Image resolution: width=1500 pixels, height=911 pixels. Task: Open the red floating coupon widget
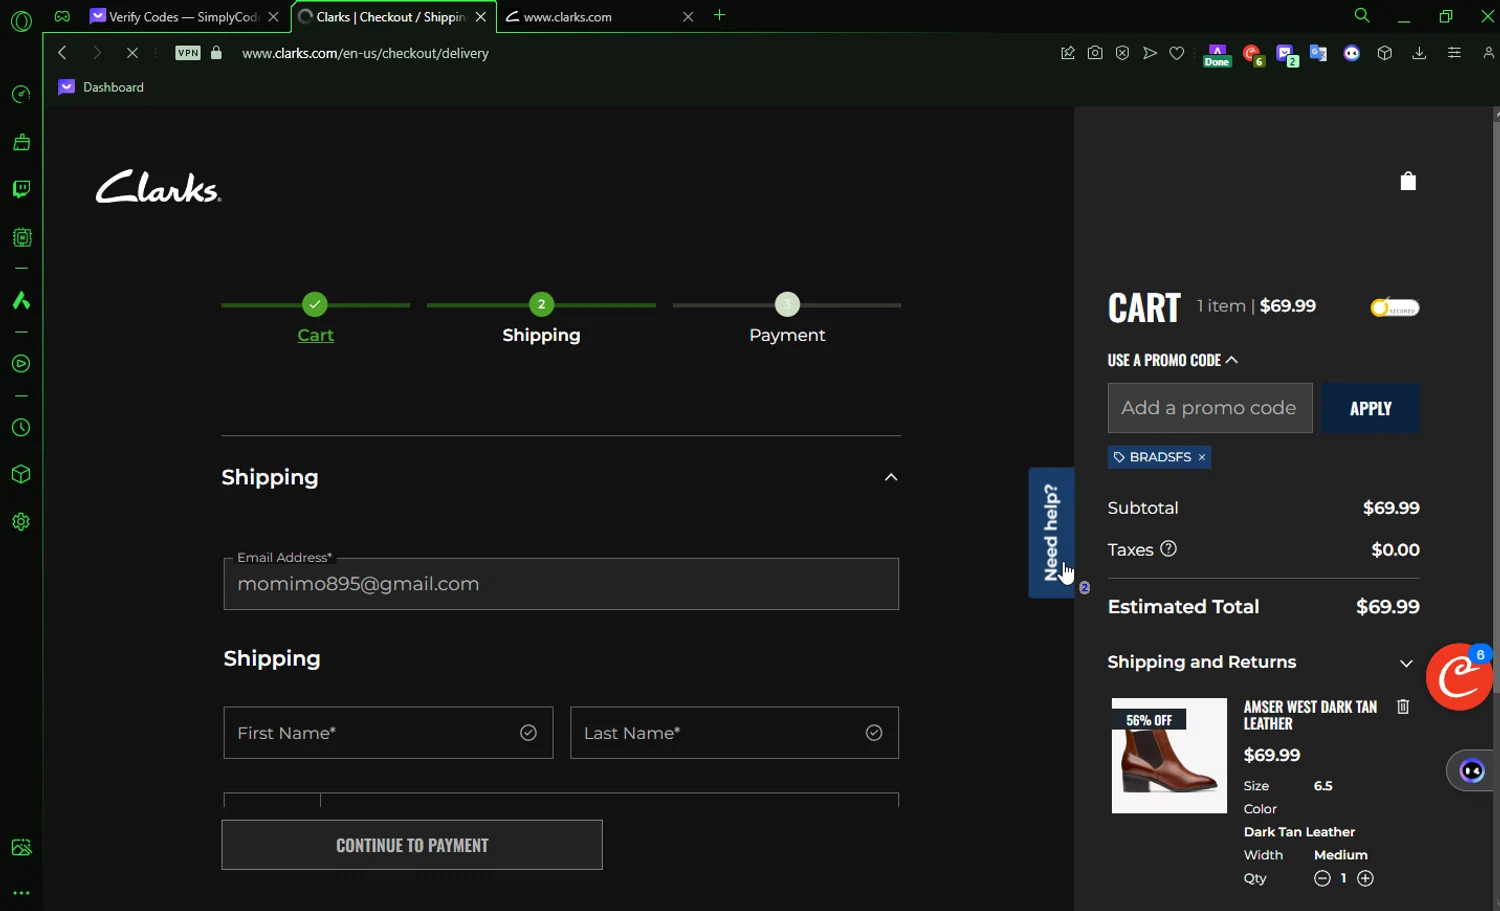tap(1459, 677)
